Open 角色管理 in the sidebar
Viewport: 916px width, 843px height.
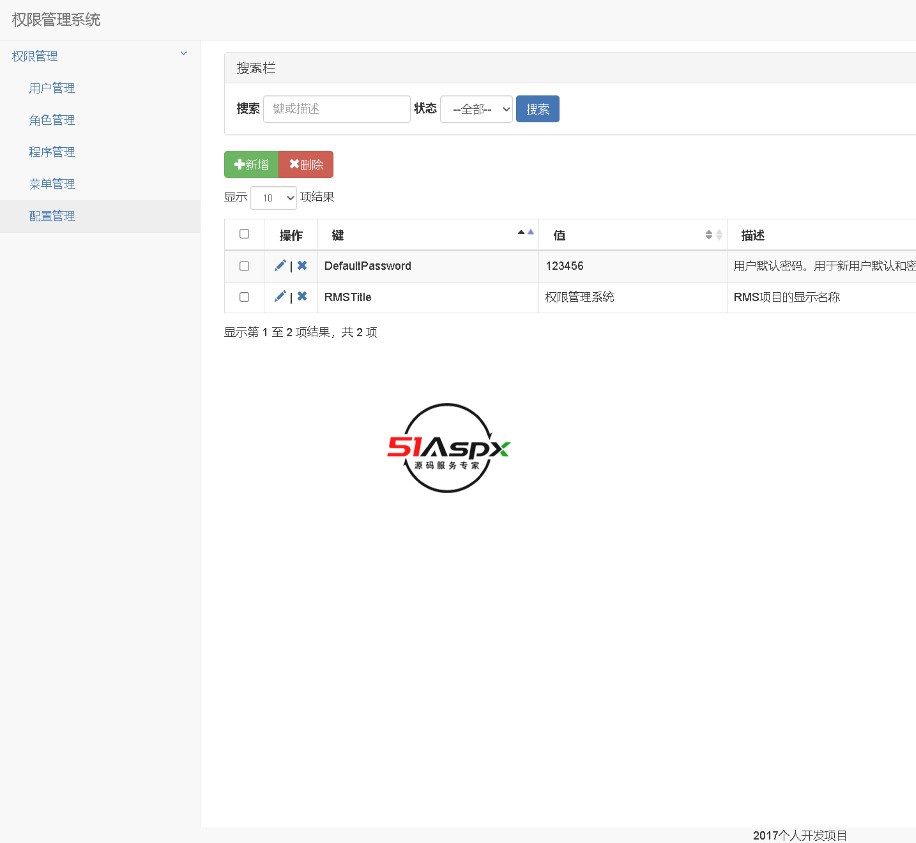pyautogui.click(x=52, y=120)
